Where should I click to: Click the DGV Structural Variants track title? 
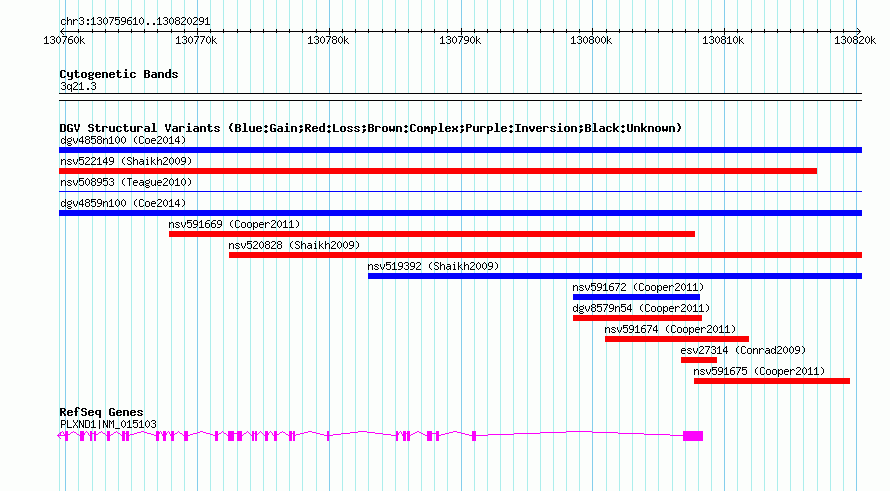point(371,128)
